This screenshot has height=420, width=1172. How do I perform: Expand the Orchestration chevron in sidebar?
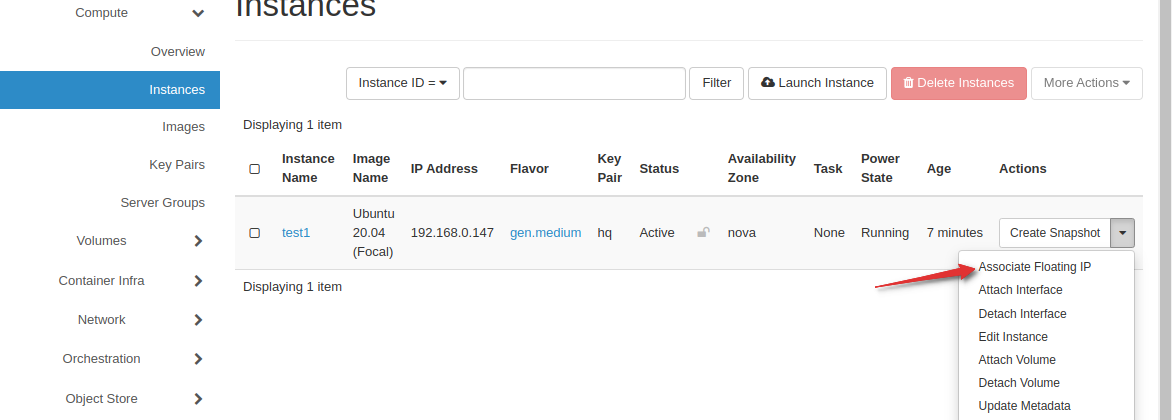[x=198, y=359]
